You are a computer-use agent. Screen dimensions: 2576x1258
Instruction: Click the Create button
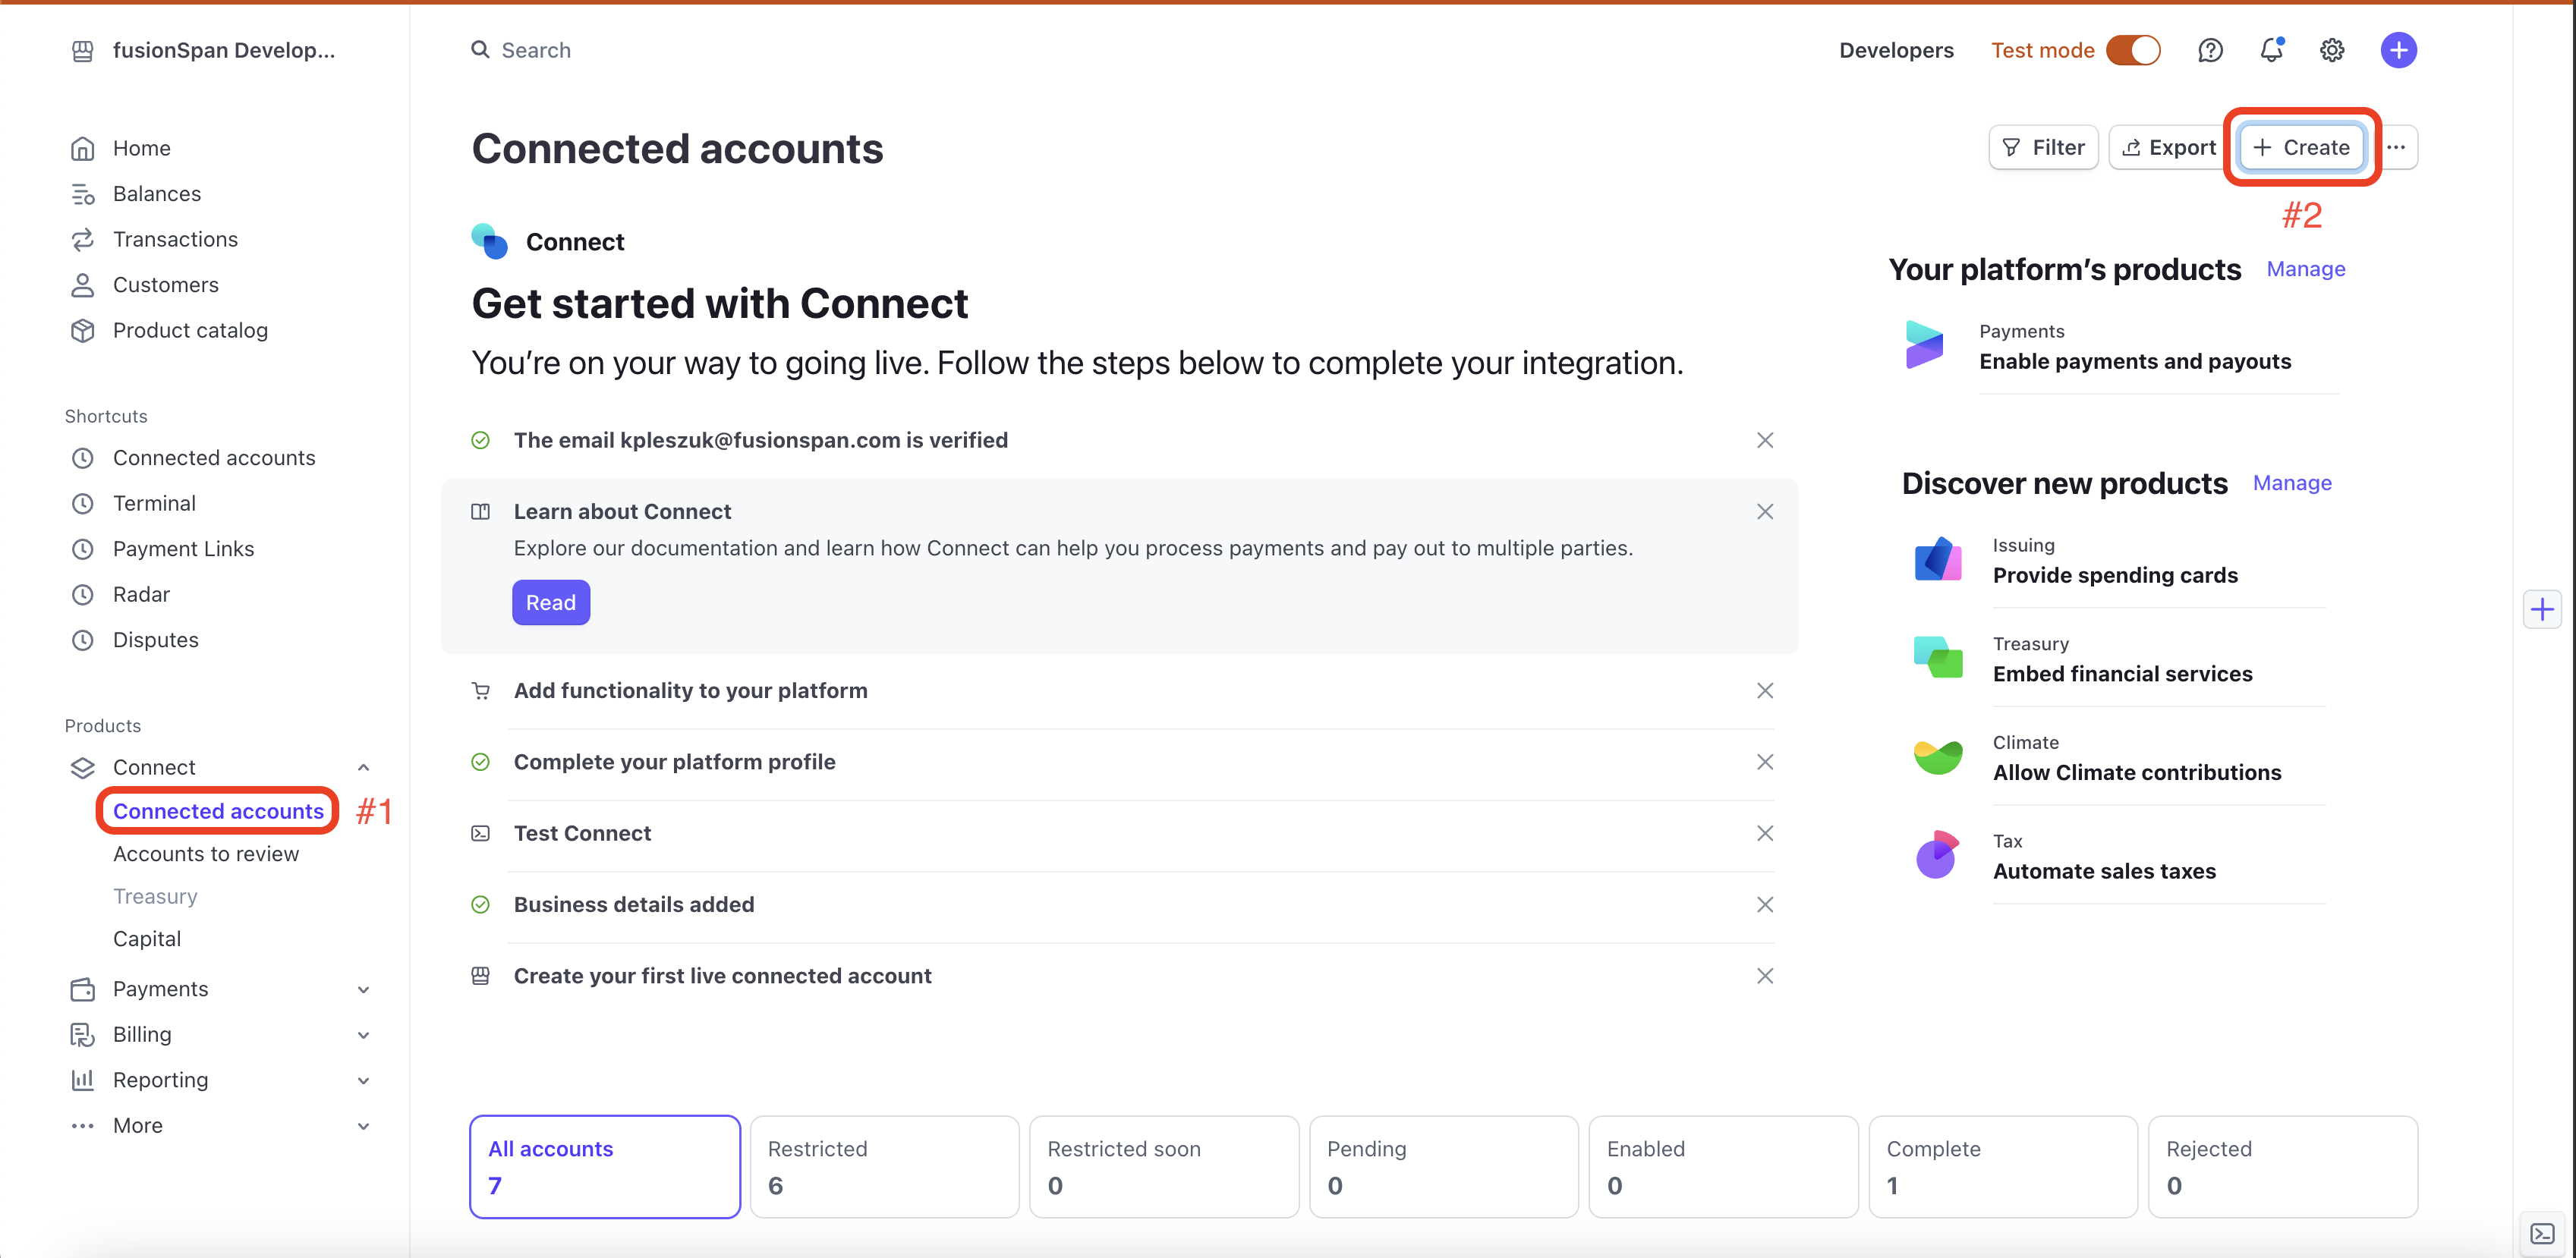click(x=2301, y=147)
